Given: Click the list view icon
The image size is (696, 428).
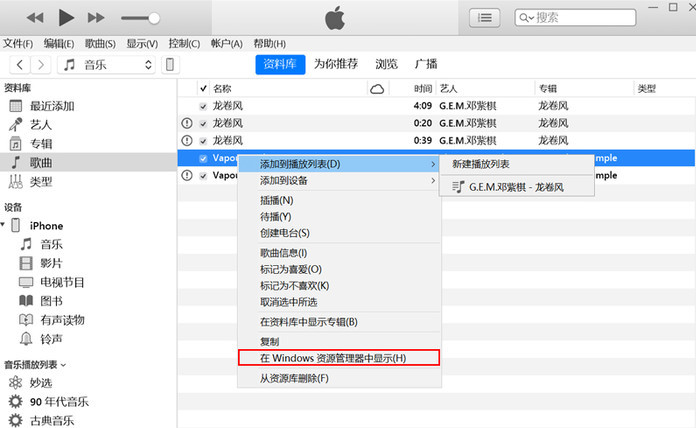Looking at the screenshot, I should tap(485, 17).
